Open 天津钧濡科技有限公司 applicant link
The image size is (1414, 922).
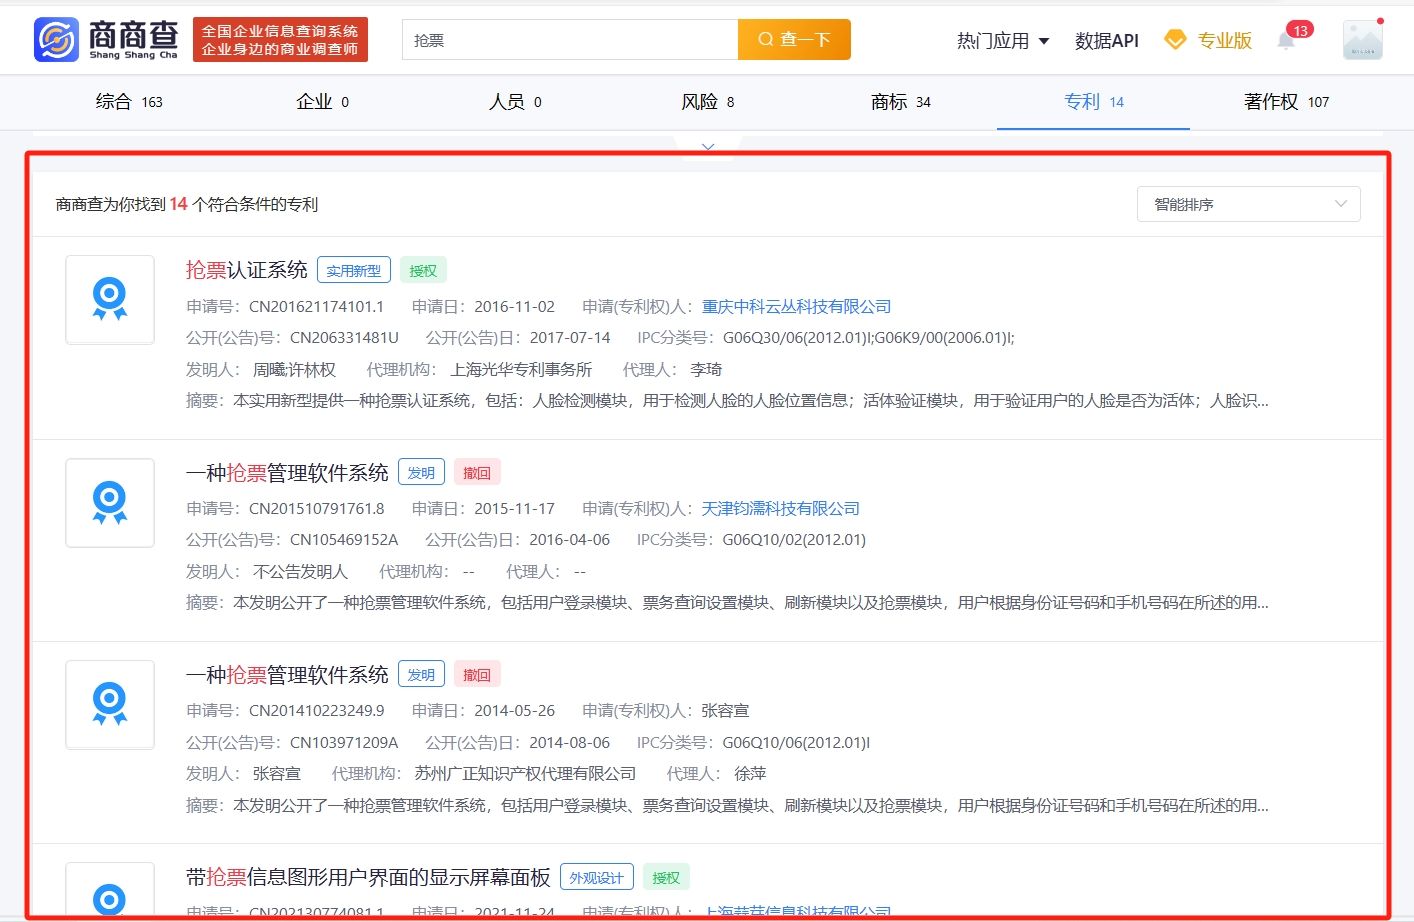[781, 508]
